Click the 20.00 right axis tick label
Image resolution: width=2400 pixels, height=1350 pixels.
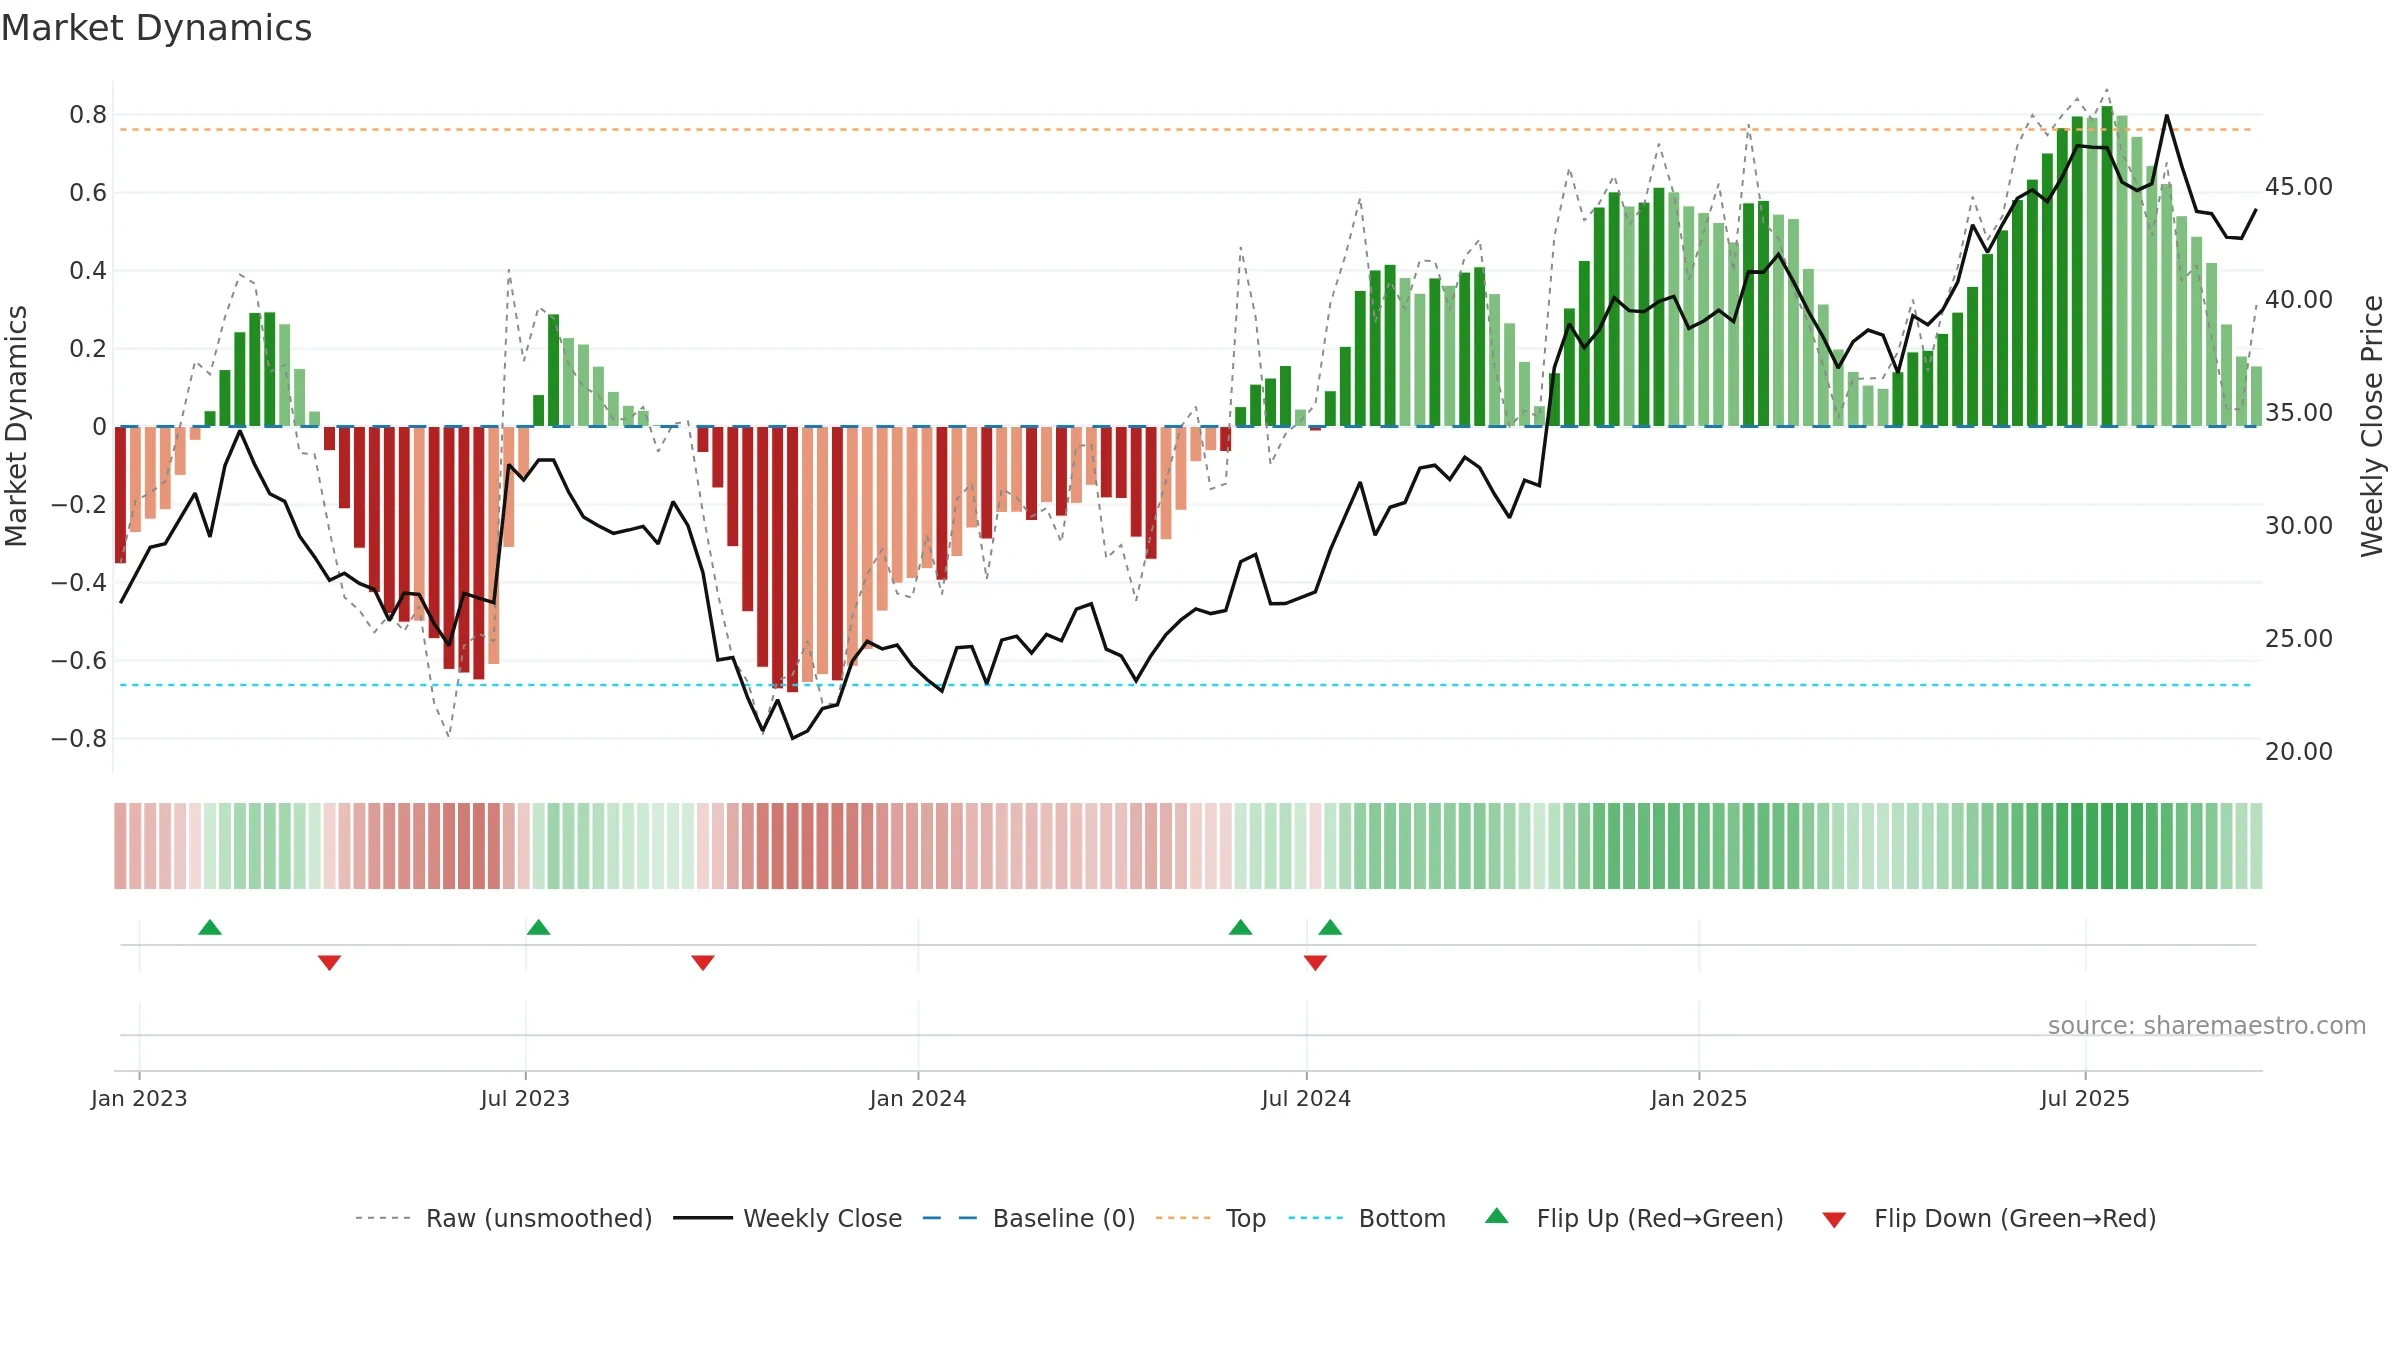pyautogui.click(x=2299, y=752)
